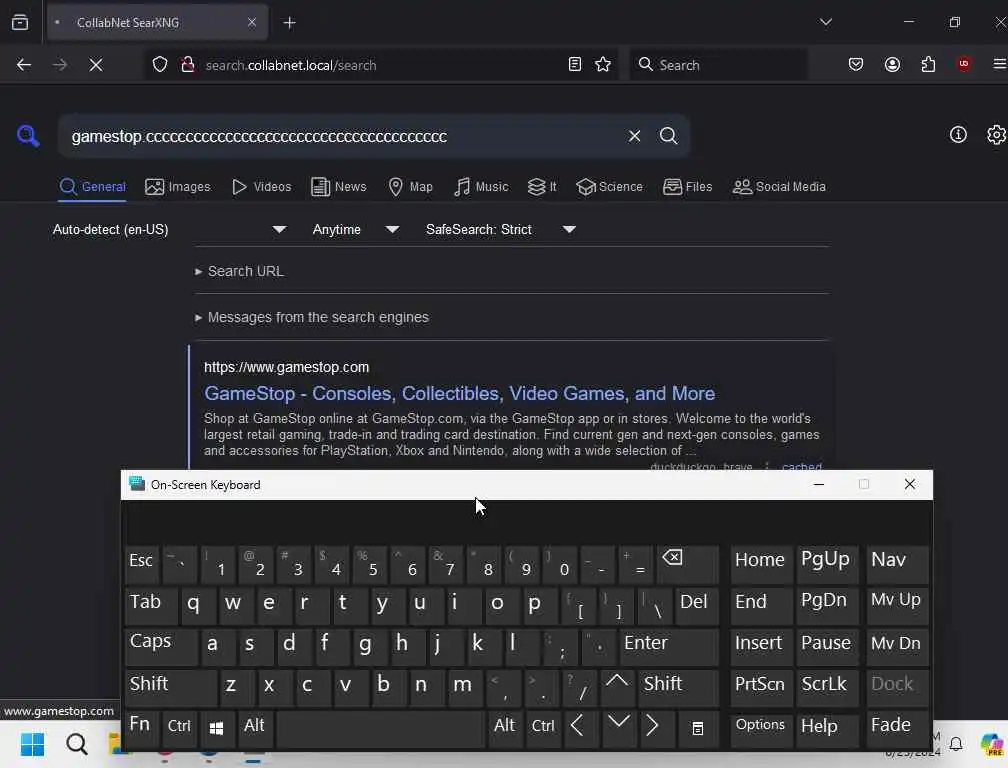Click in the gamestop search query field
1008x768 pixels.
click(341, 136)
